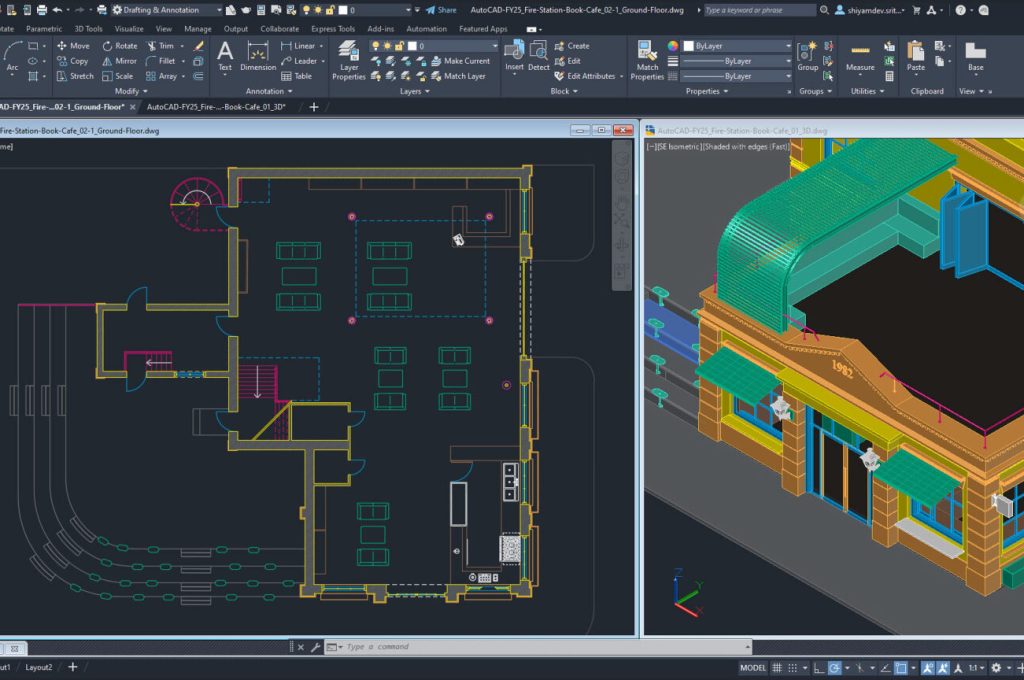The height and width of the screenshot is (680, 1024).
Task: Click the object color wheel swatch
Action: pos(673,46)
